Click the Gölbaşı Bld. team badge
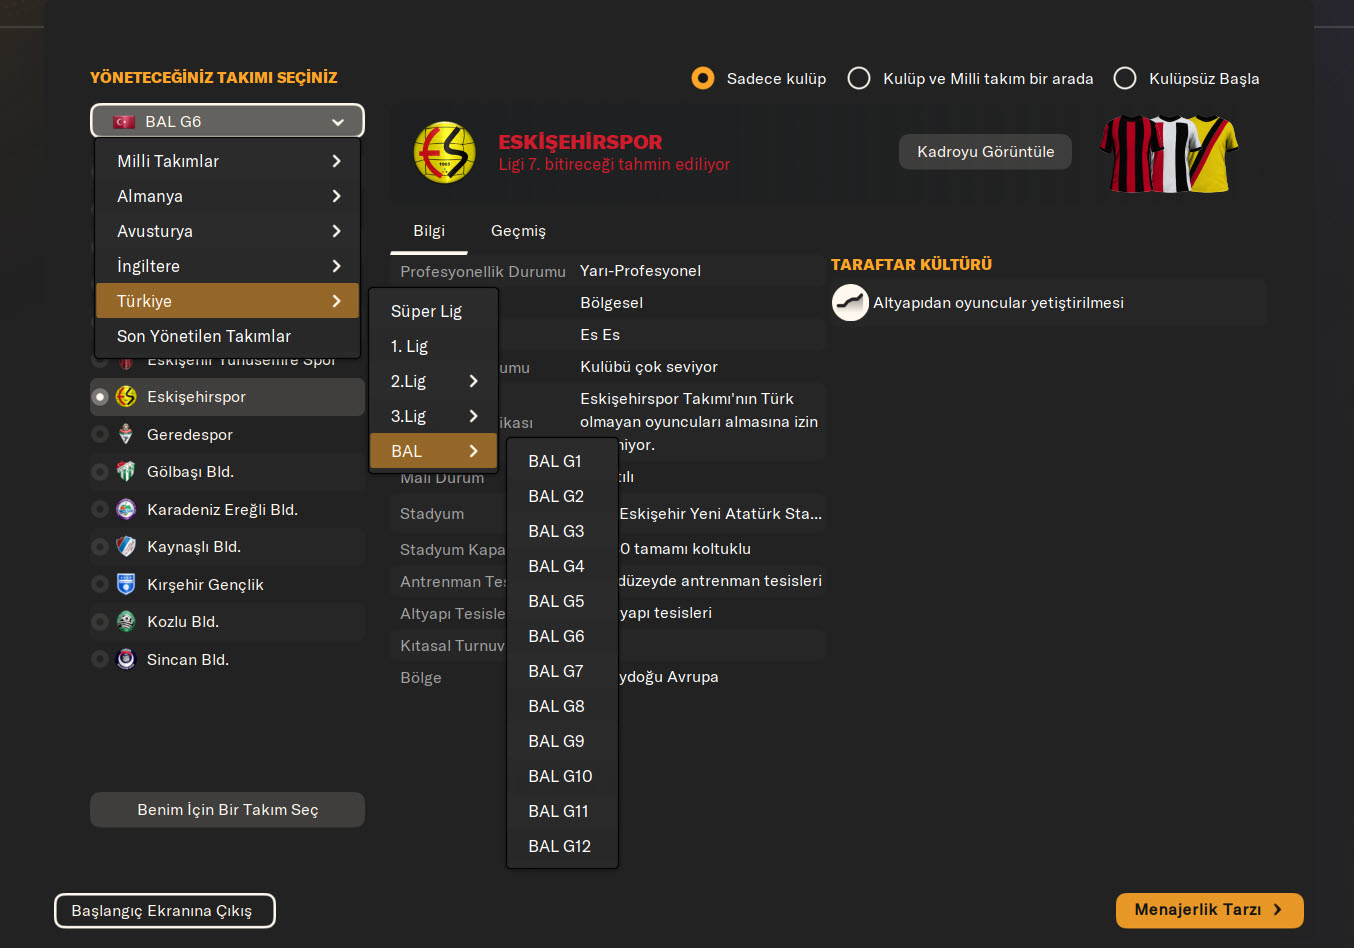Viewport: 1354px width, 948px height. coord(126,472)
